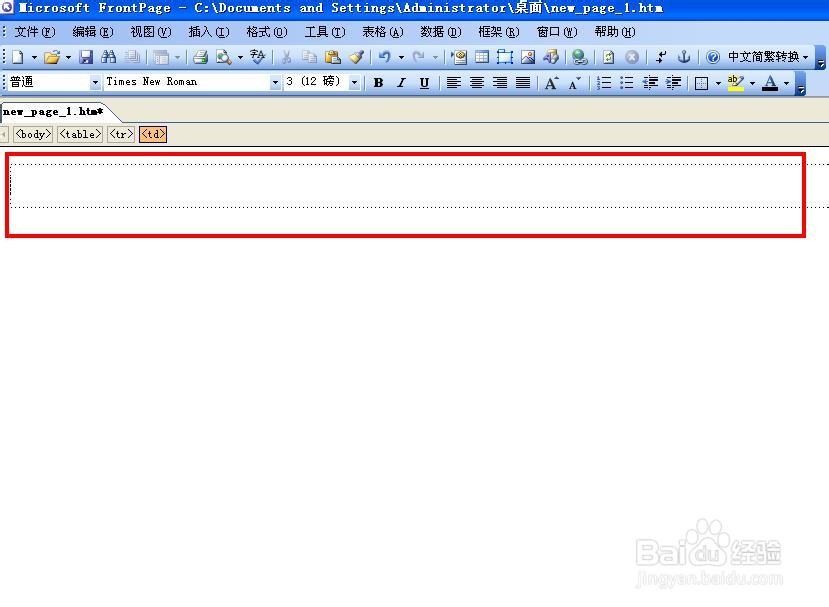Switch to the new_page_1.htm tab
The width and height of the screenshot is (829, 607).
pyautogui.click(x=53, y=112)
